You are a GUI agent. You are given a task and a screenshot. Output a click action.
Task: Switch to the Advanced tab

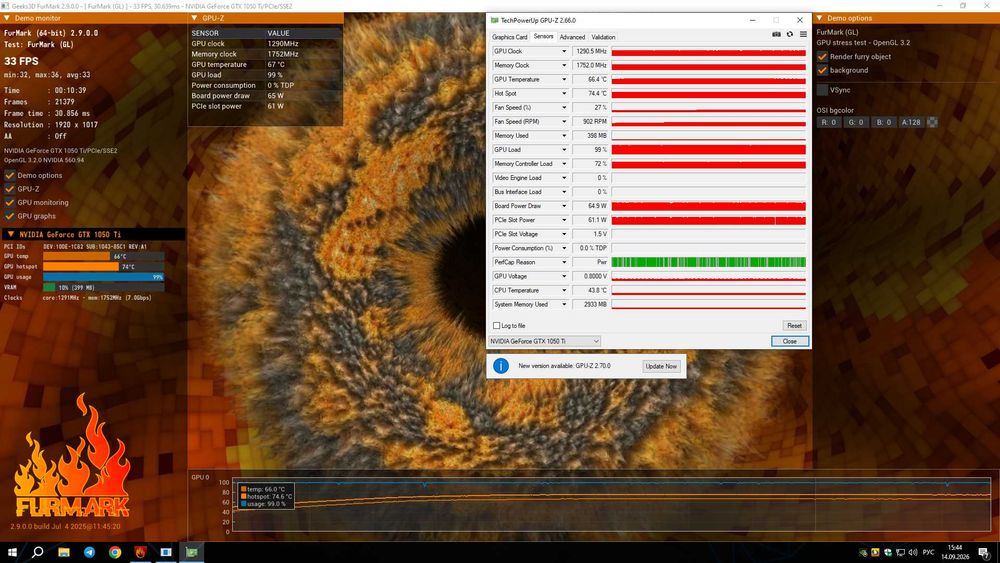point(572,37)
